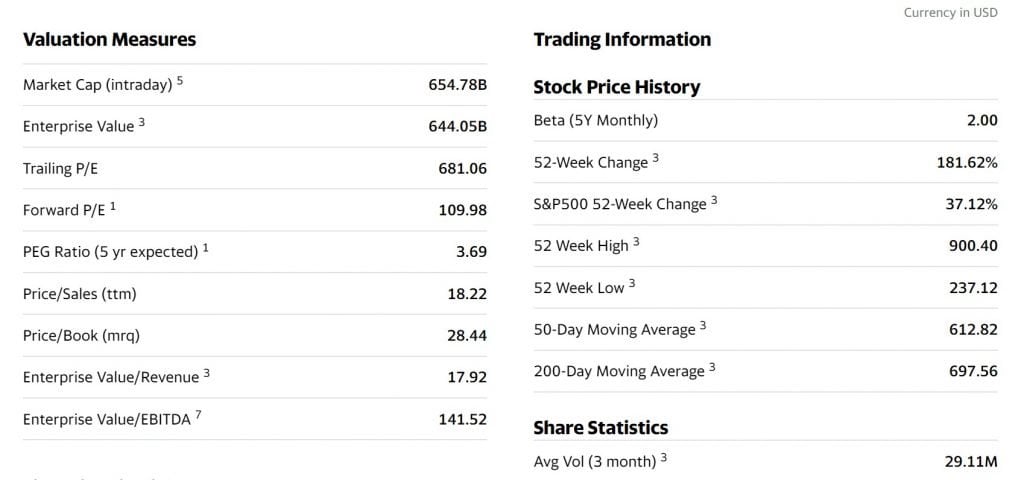Click the S&P500 52-Week Change label

[x=620, y=204]
